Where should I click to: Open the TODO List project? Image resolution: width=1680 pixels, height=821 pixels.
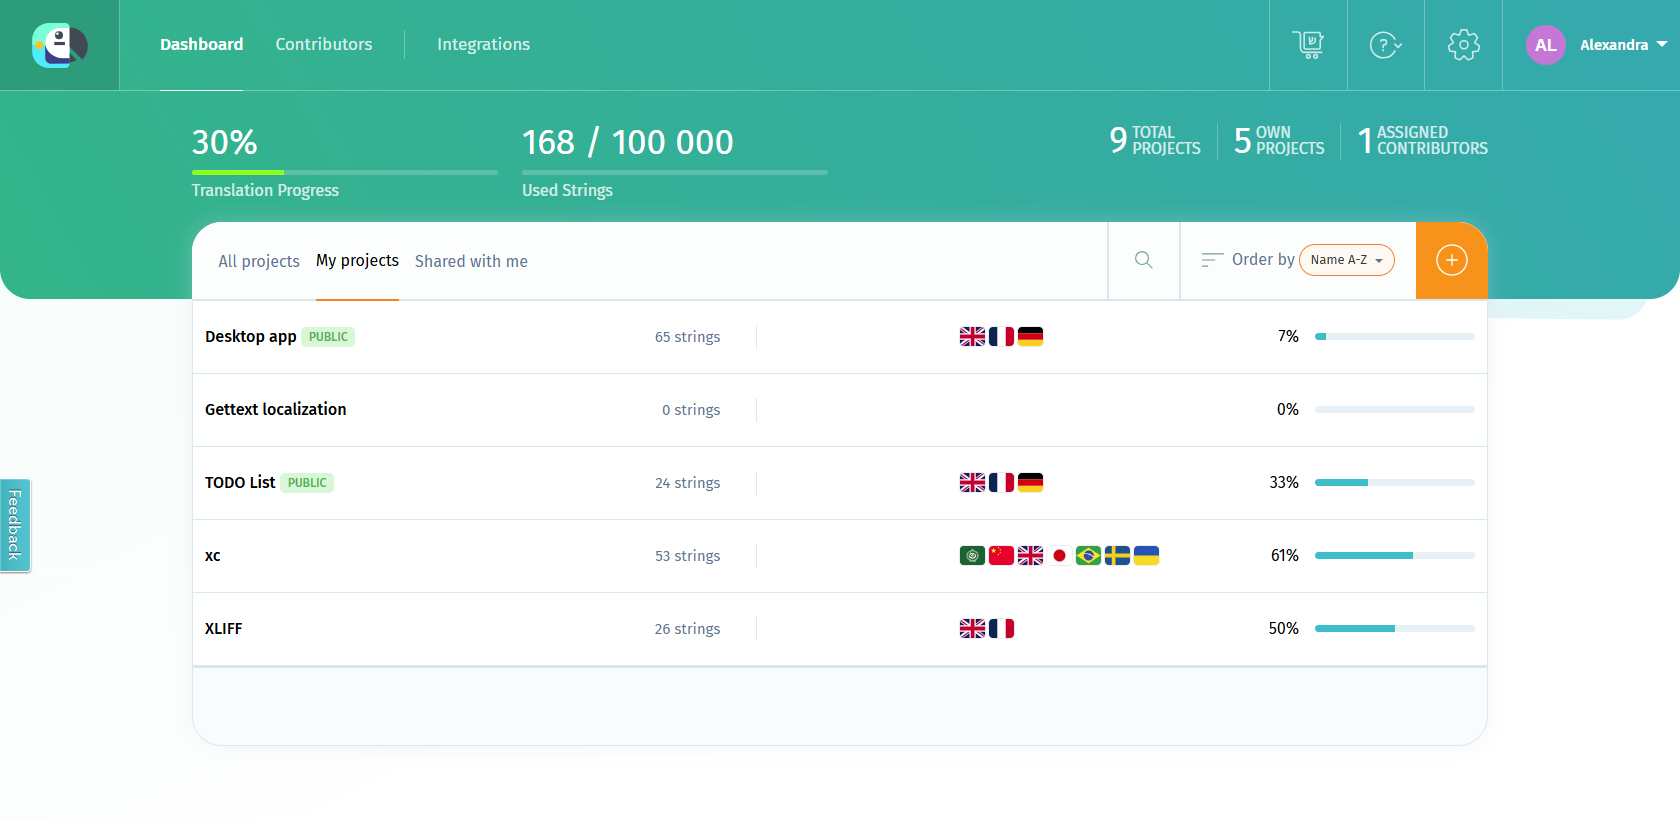[240, 482]
